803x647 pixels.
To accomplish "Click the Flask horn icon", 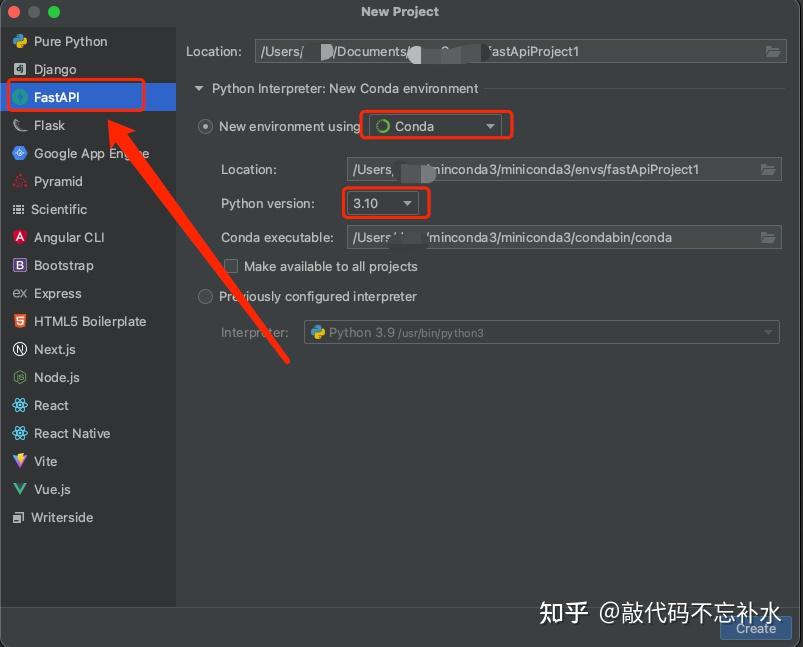I will pos(19,126).
